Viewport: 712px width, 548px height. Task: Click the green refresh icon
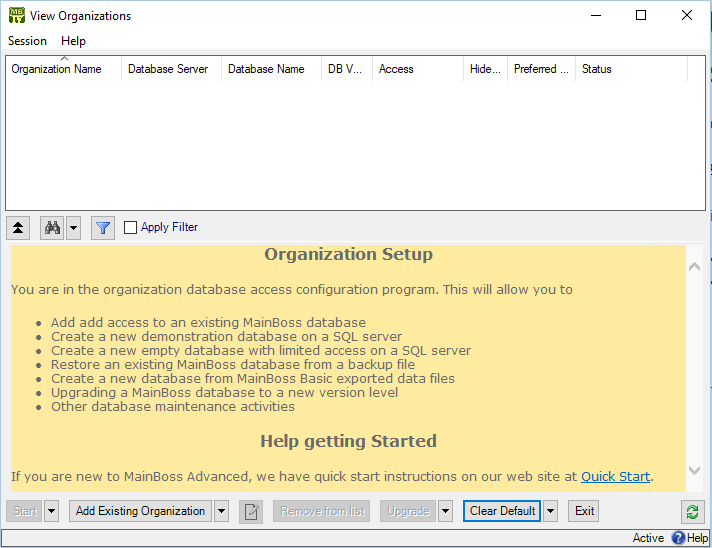[x=692, y=512]
